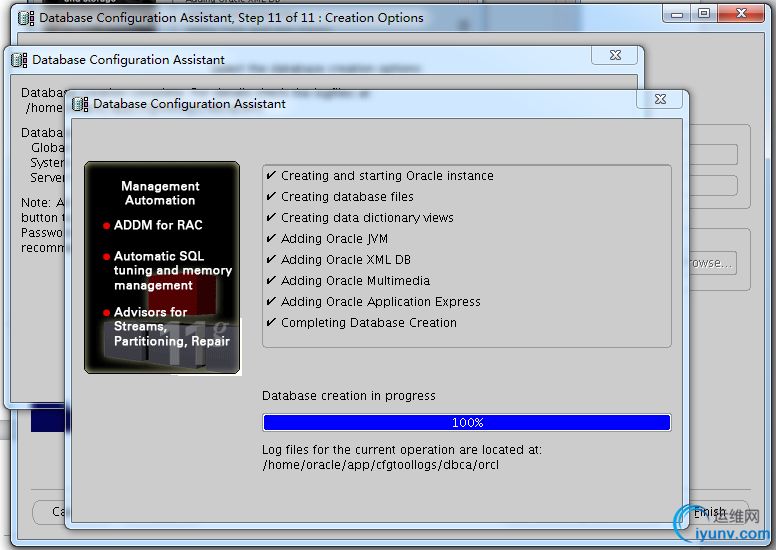Viewport: 776px width, 550px height.
Task: Close the Step 11 of 11 main window
Action: point(740,13)
